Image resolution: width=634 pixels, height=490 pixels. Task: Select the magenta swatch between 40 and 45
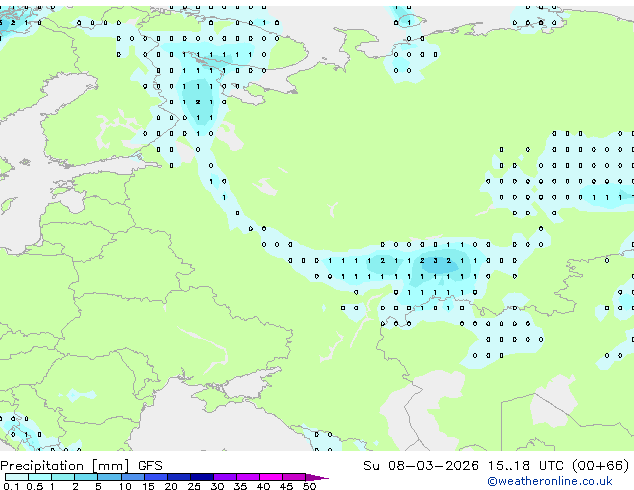tap(271, 477)
